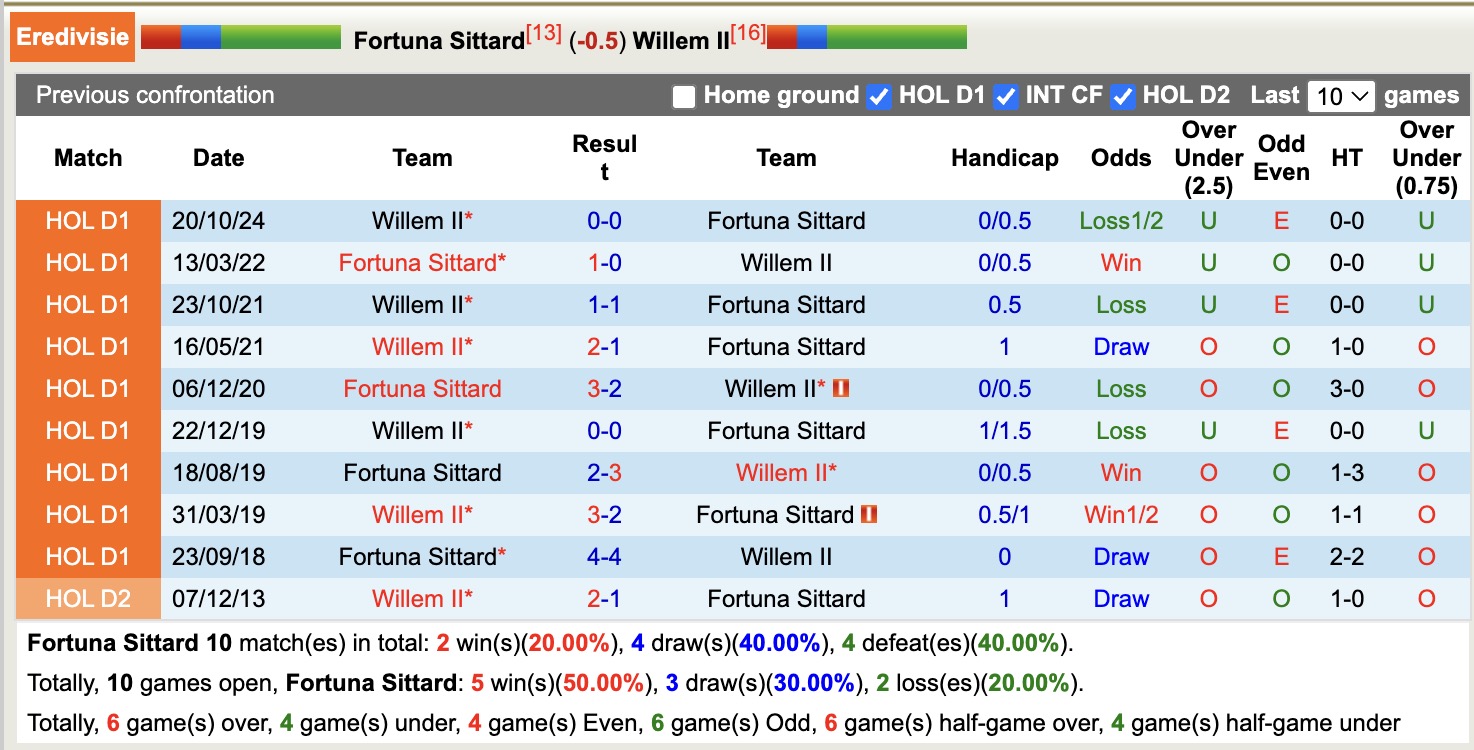Enable the Home ground filter checkbox
This screenshot has height=750, width=1474.
[x=684, y=96]
